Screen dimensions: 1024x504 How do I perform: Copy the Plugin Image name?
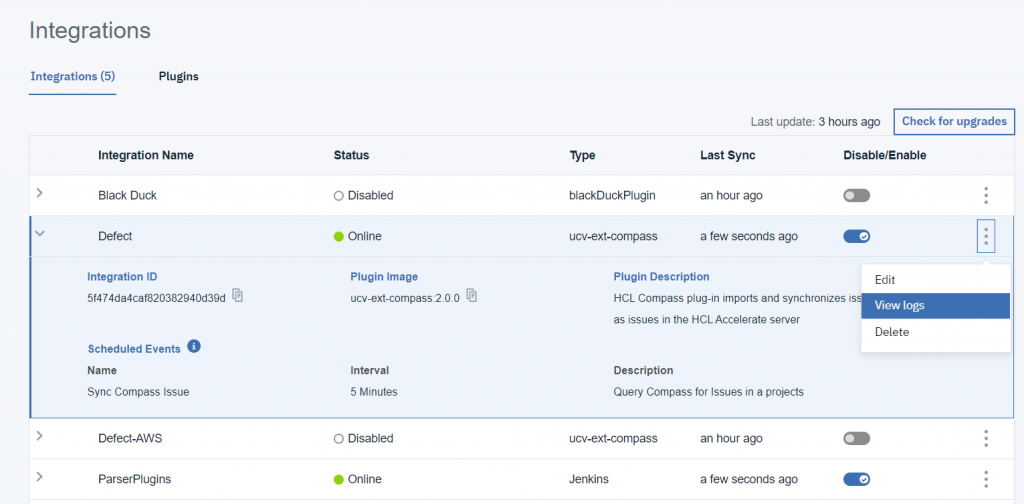[x=472, y=295]
